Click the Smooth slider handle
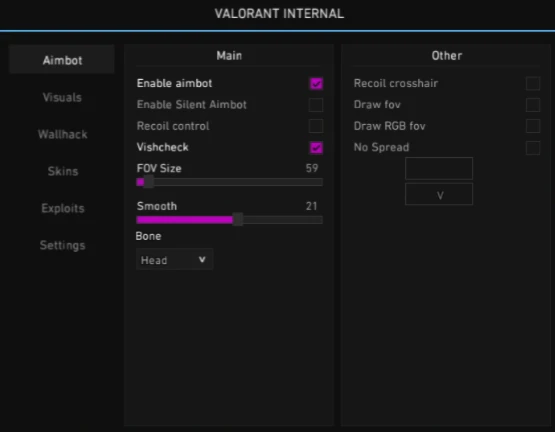Viewport: 555px width, 432px height. (238, 220)
